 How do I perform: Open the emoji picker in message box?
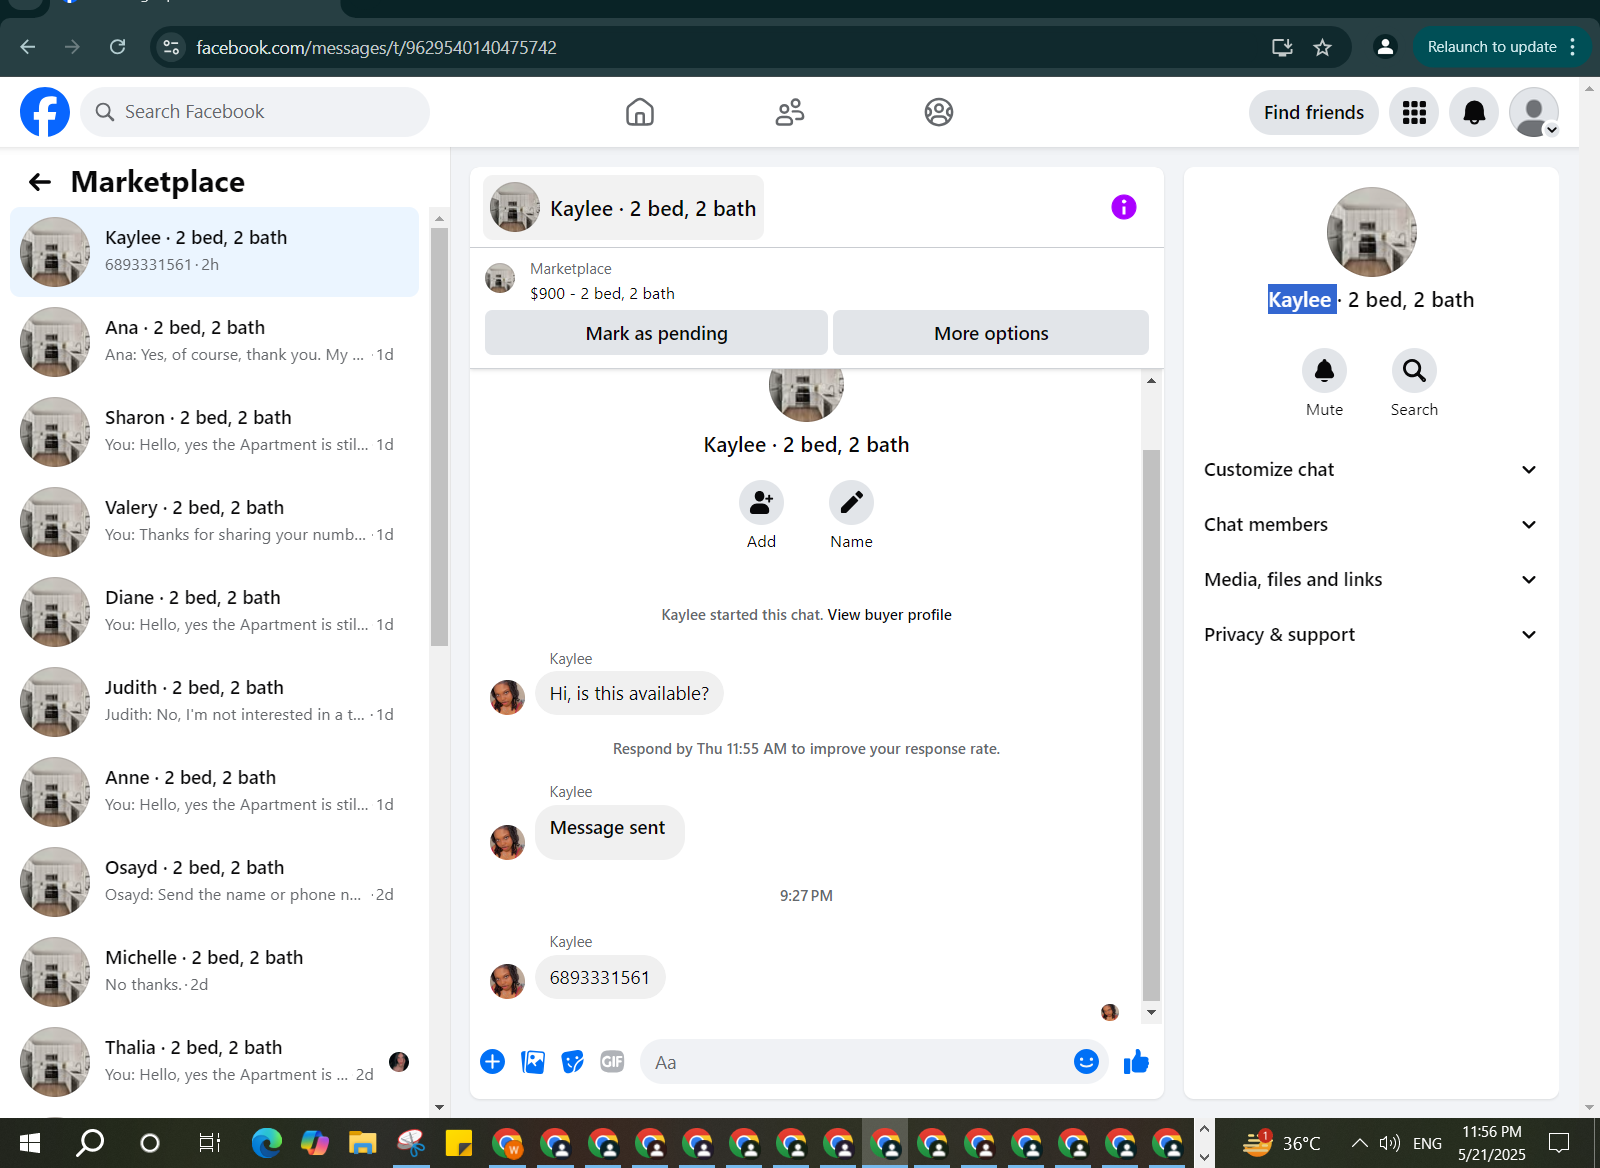click(1086, 1062)
